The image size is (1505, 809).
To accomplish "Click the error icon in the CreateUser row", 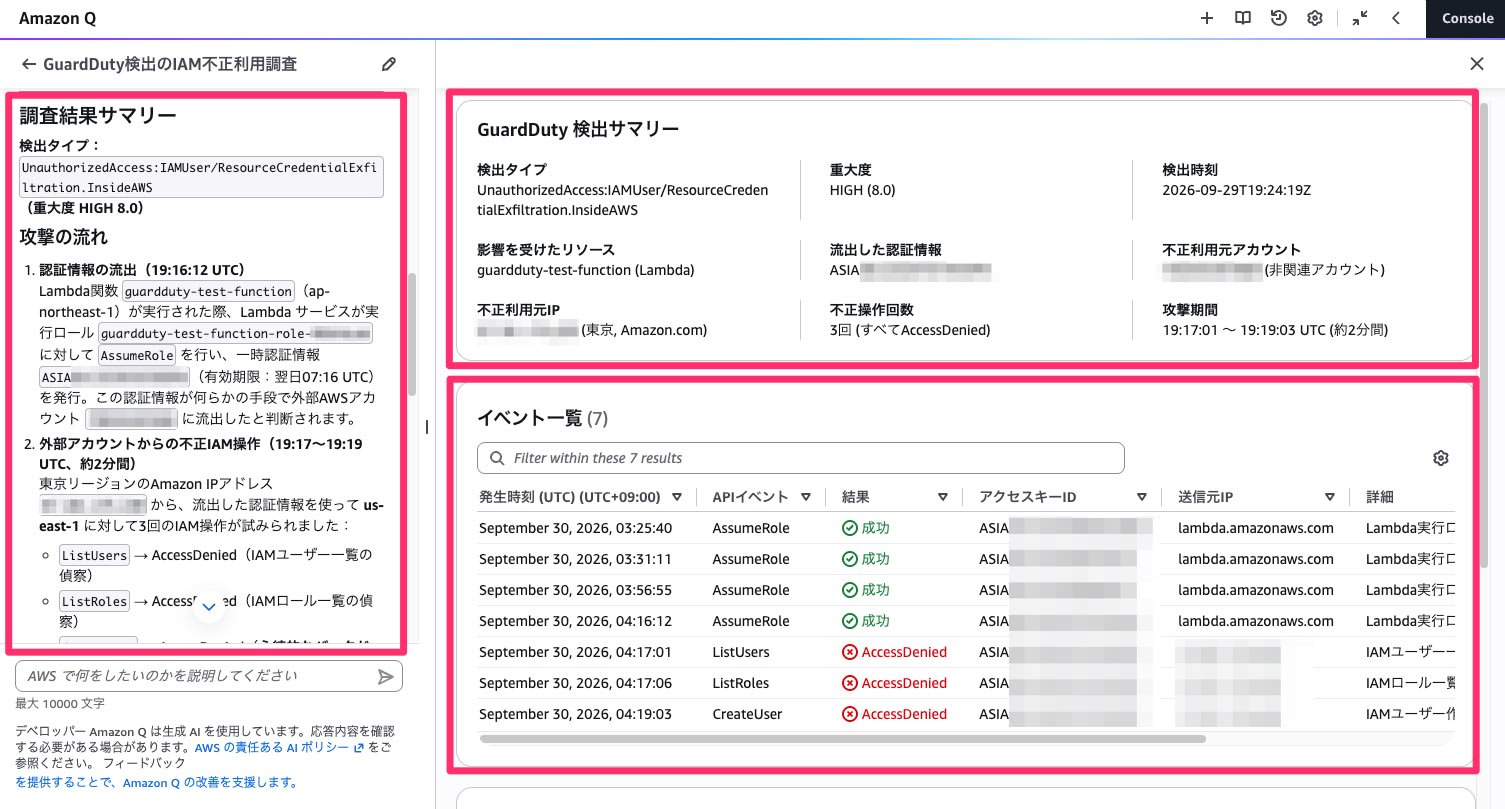I will (850, 714).
